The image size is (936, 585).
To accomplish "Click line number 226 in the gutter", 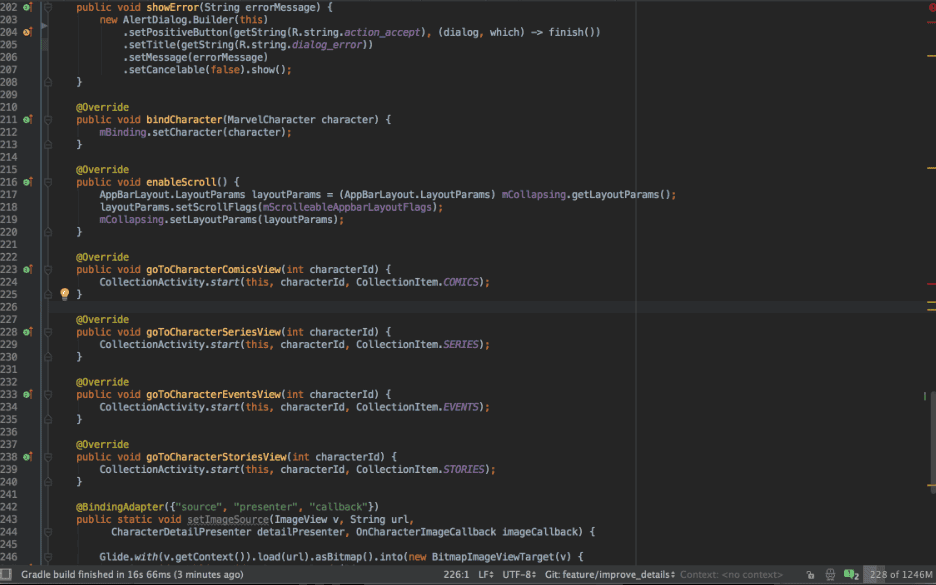I will (9, 307).
